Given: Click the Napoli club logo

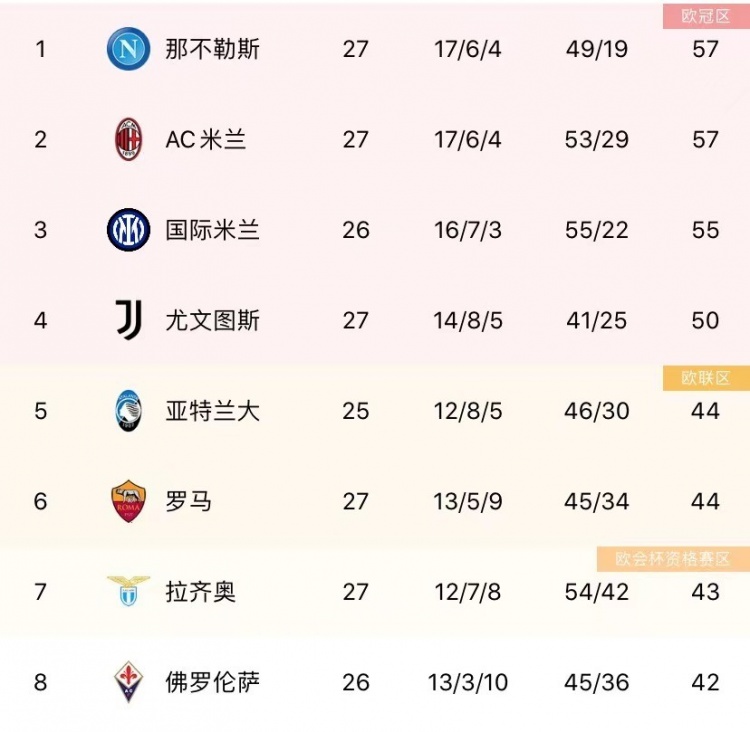Looking at the screenshot, I should (x=128, y=48).
